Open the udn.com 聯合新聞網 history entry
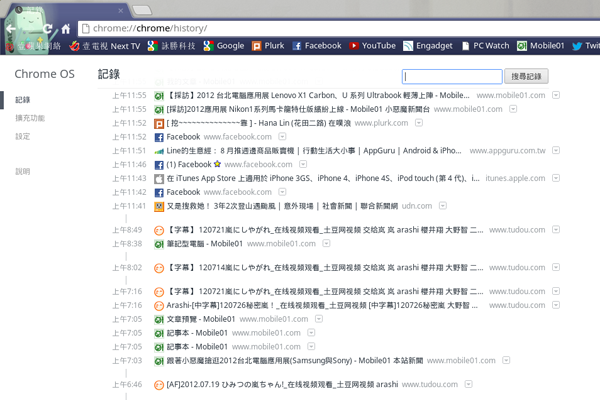The height and width of the screenshot is (400, 600). point(282,206)
